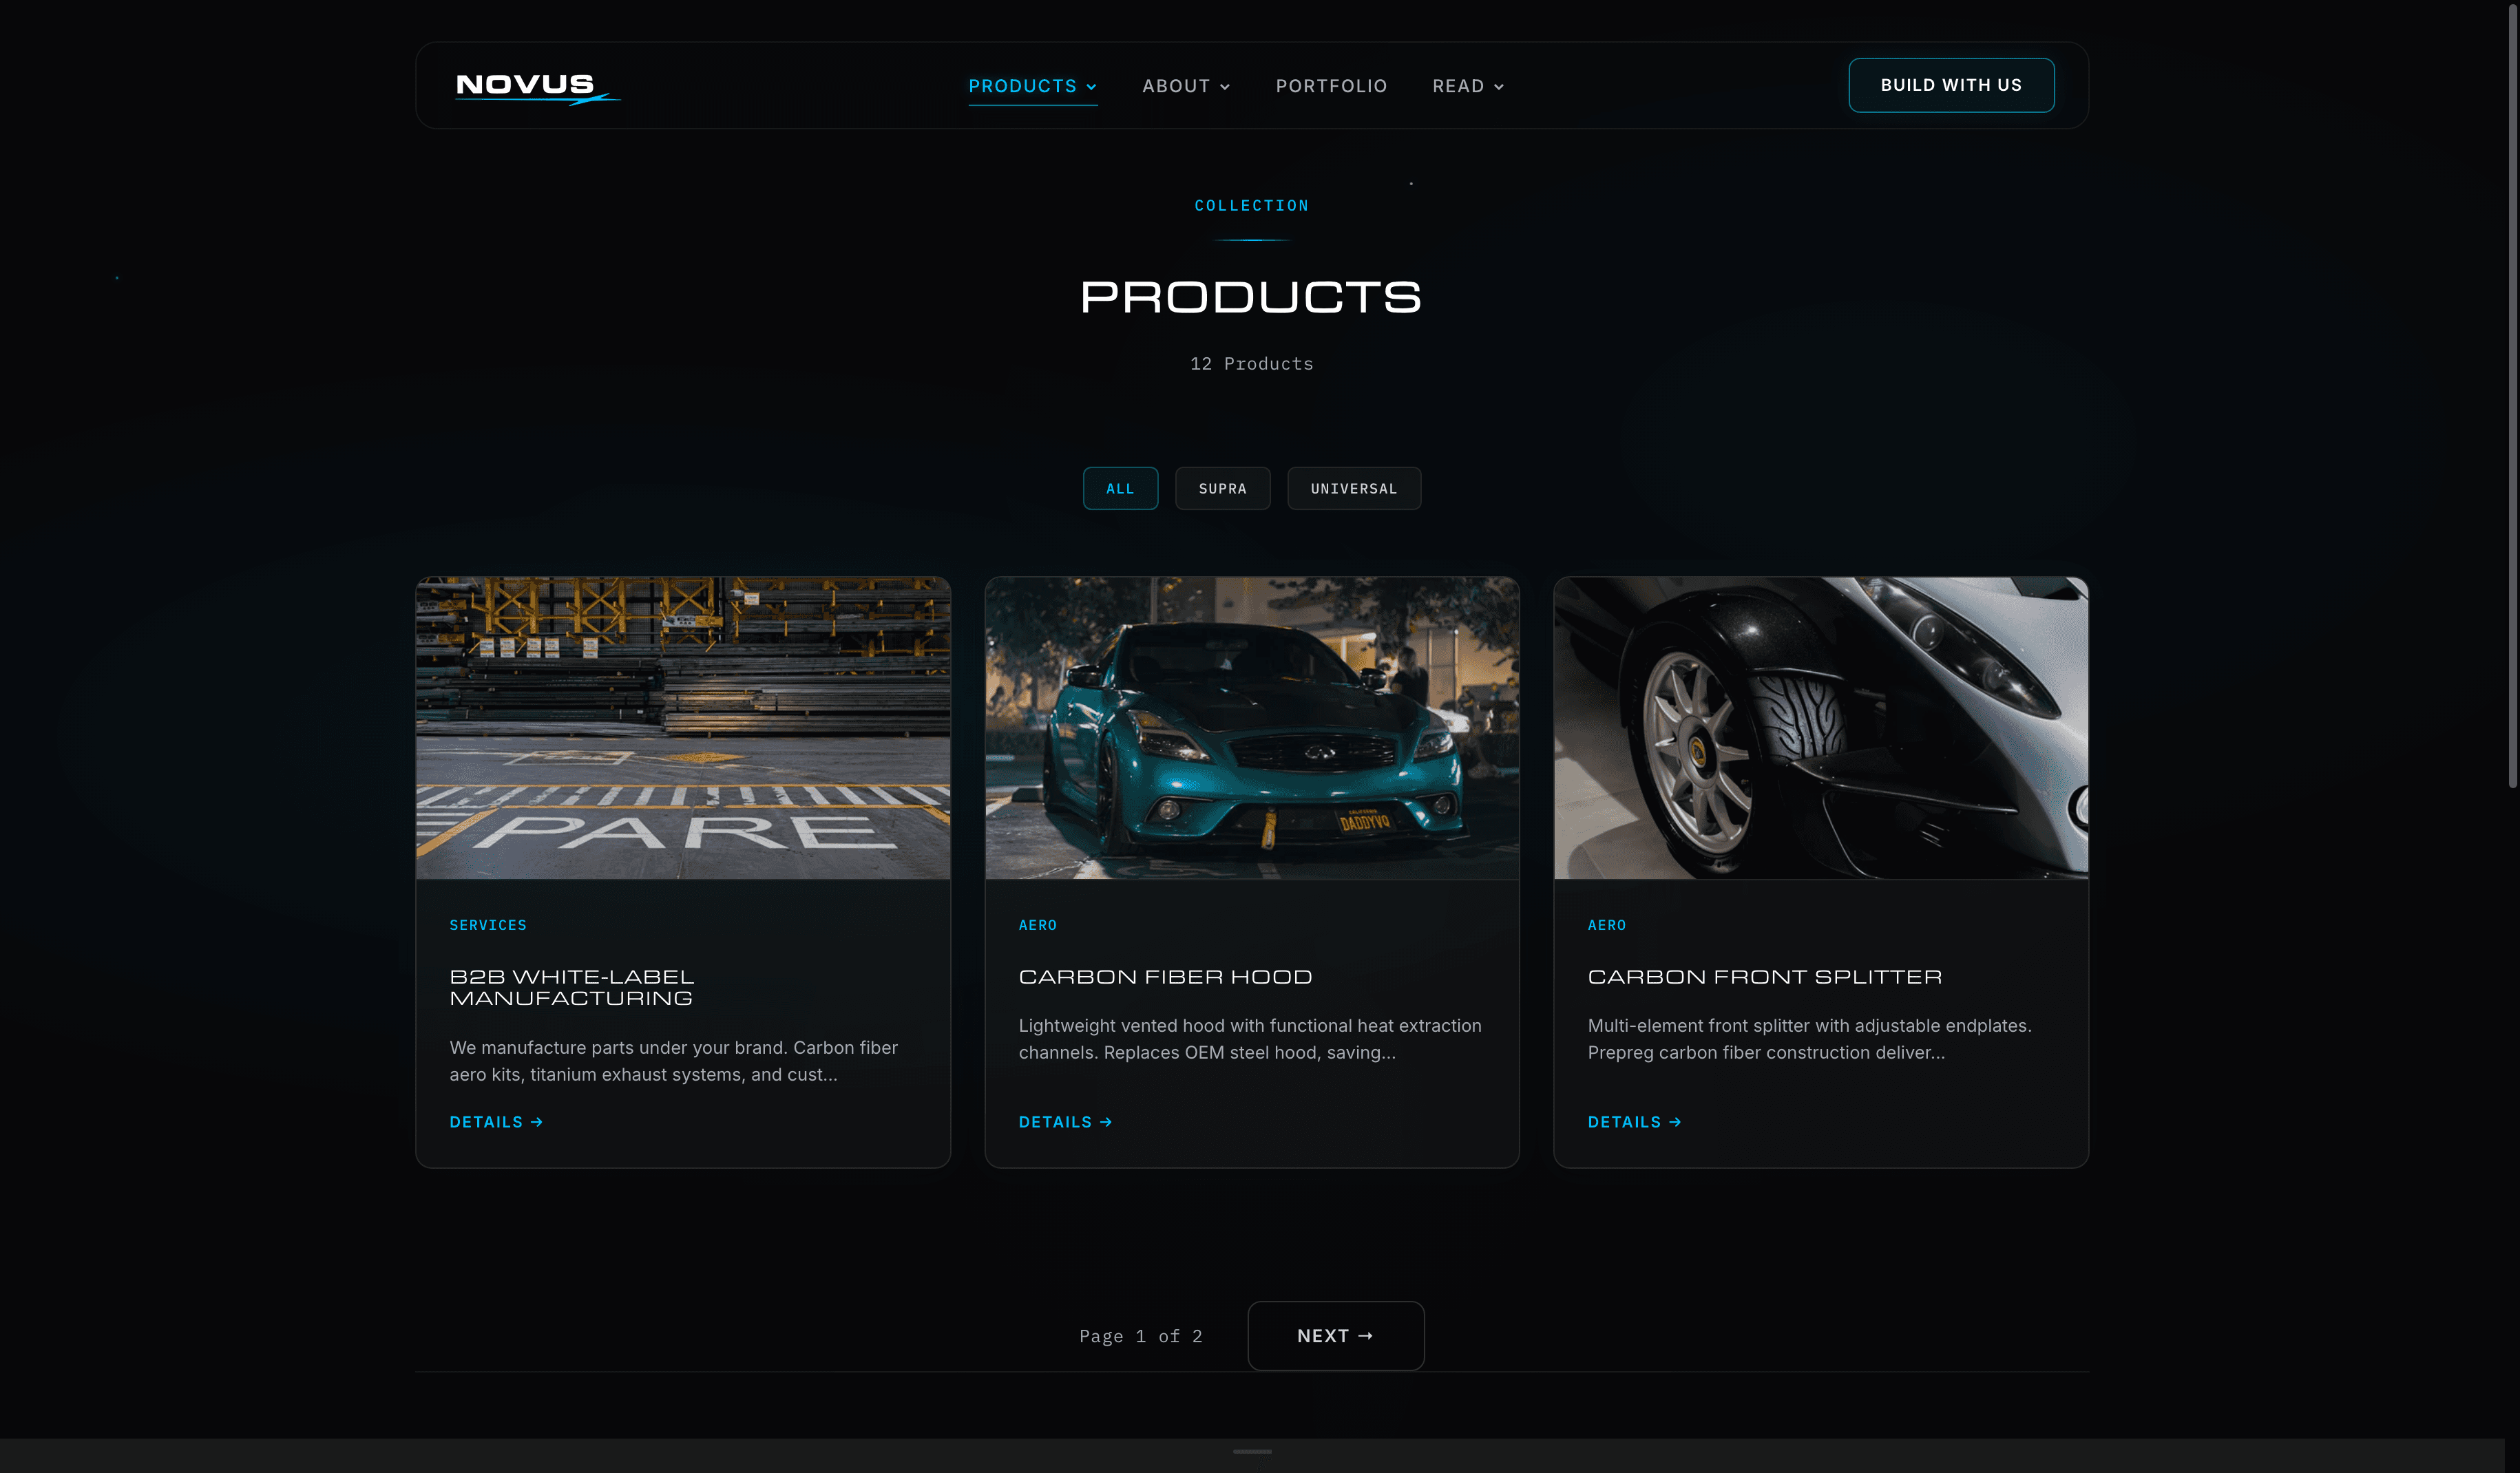Click the arrow icon inside the NEXT button

(1366, 1335)
